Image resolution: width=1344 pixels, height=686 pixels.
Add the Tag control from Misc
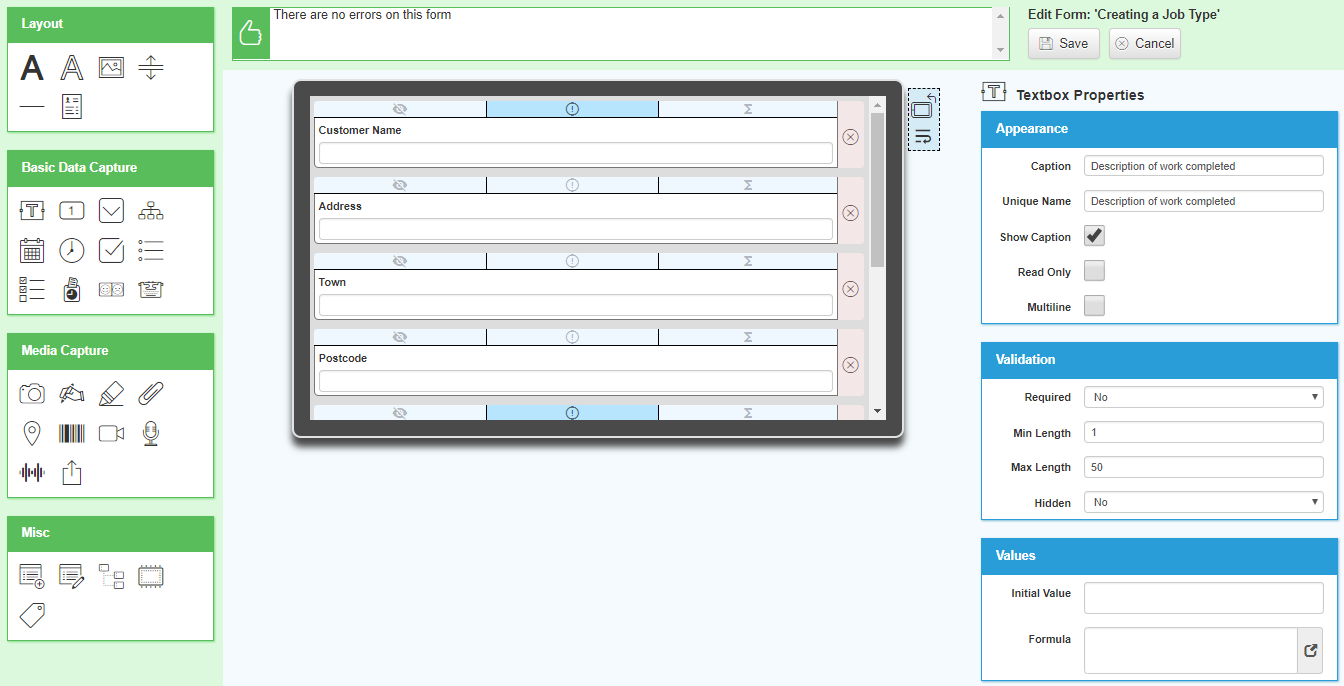32,614
